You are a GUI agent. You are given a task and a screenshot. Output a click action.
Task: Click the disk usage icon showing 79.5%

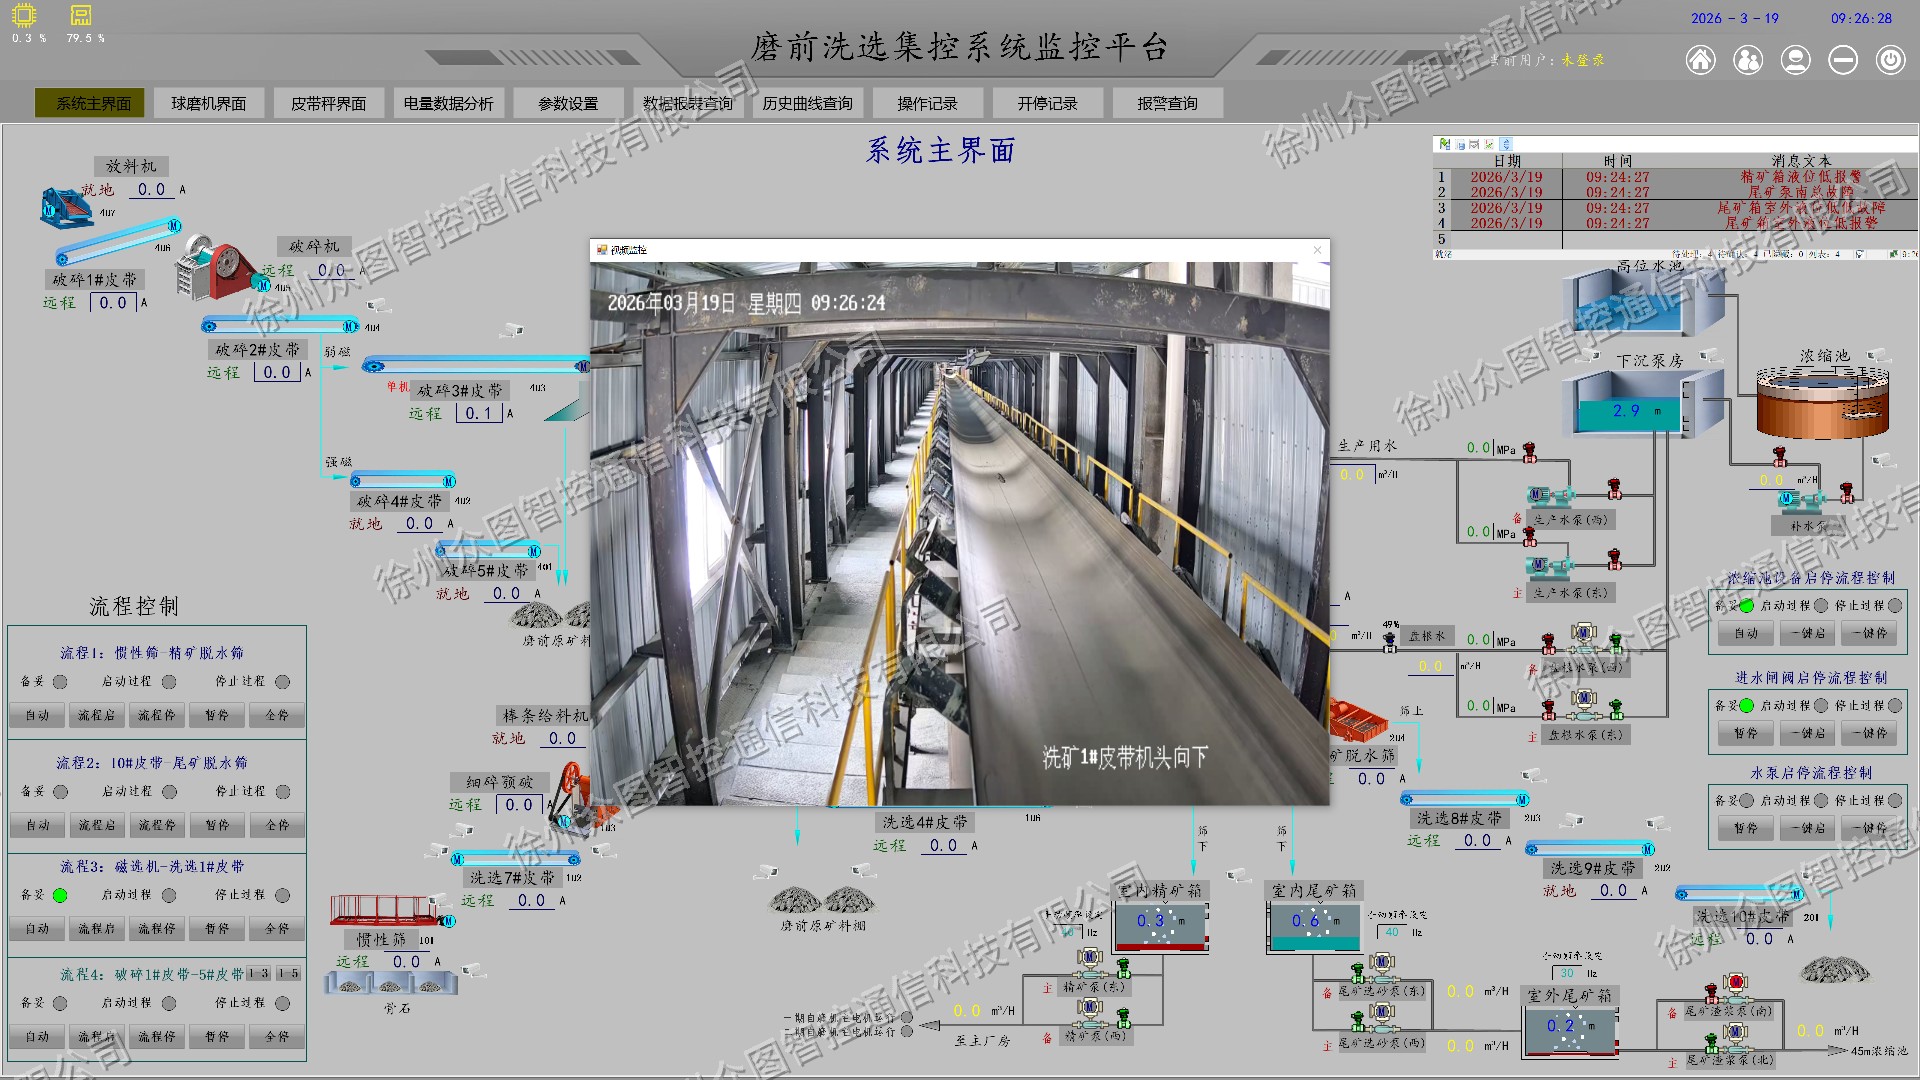(81, 15)
